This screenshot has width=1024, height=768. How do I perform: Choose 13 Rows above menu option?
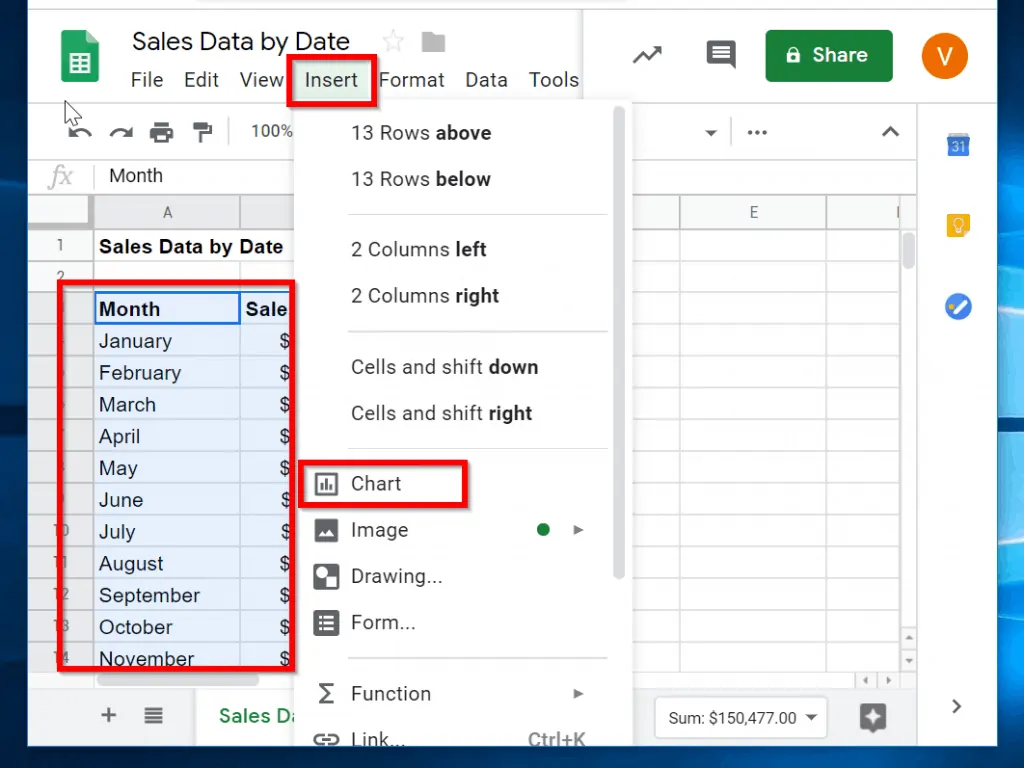(421, 133)
